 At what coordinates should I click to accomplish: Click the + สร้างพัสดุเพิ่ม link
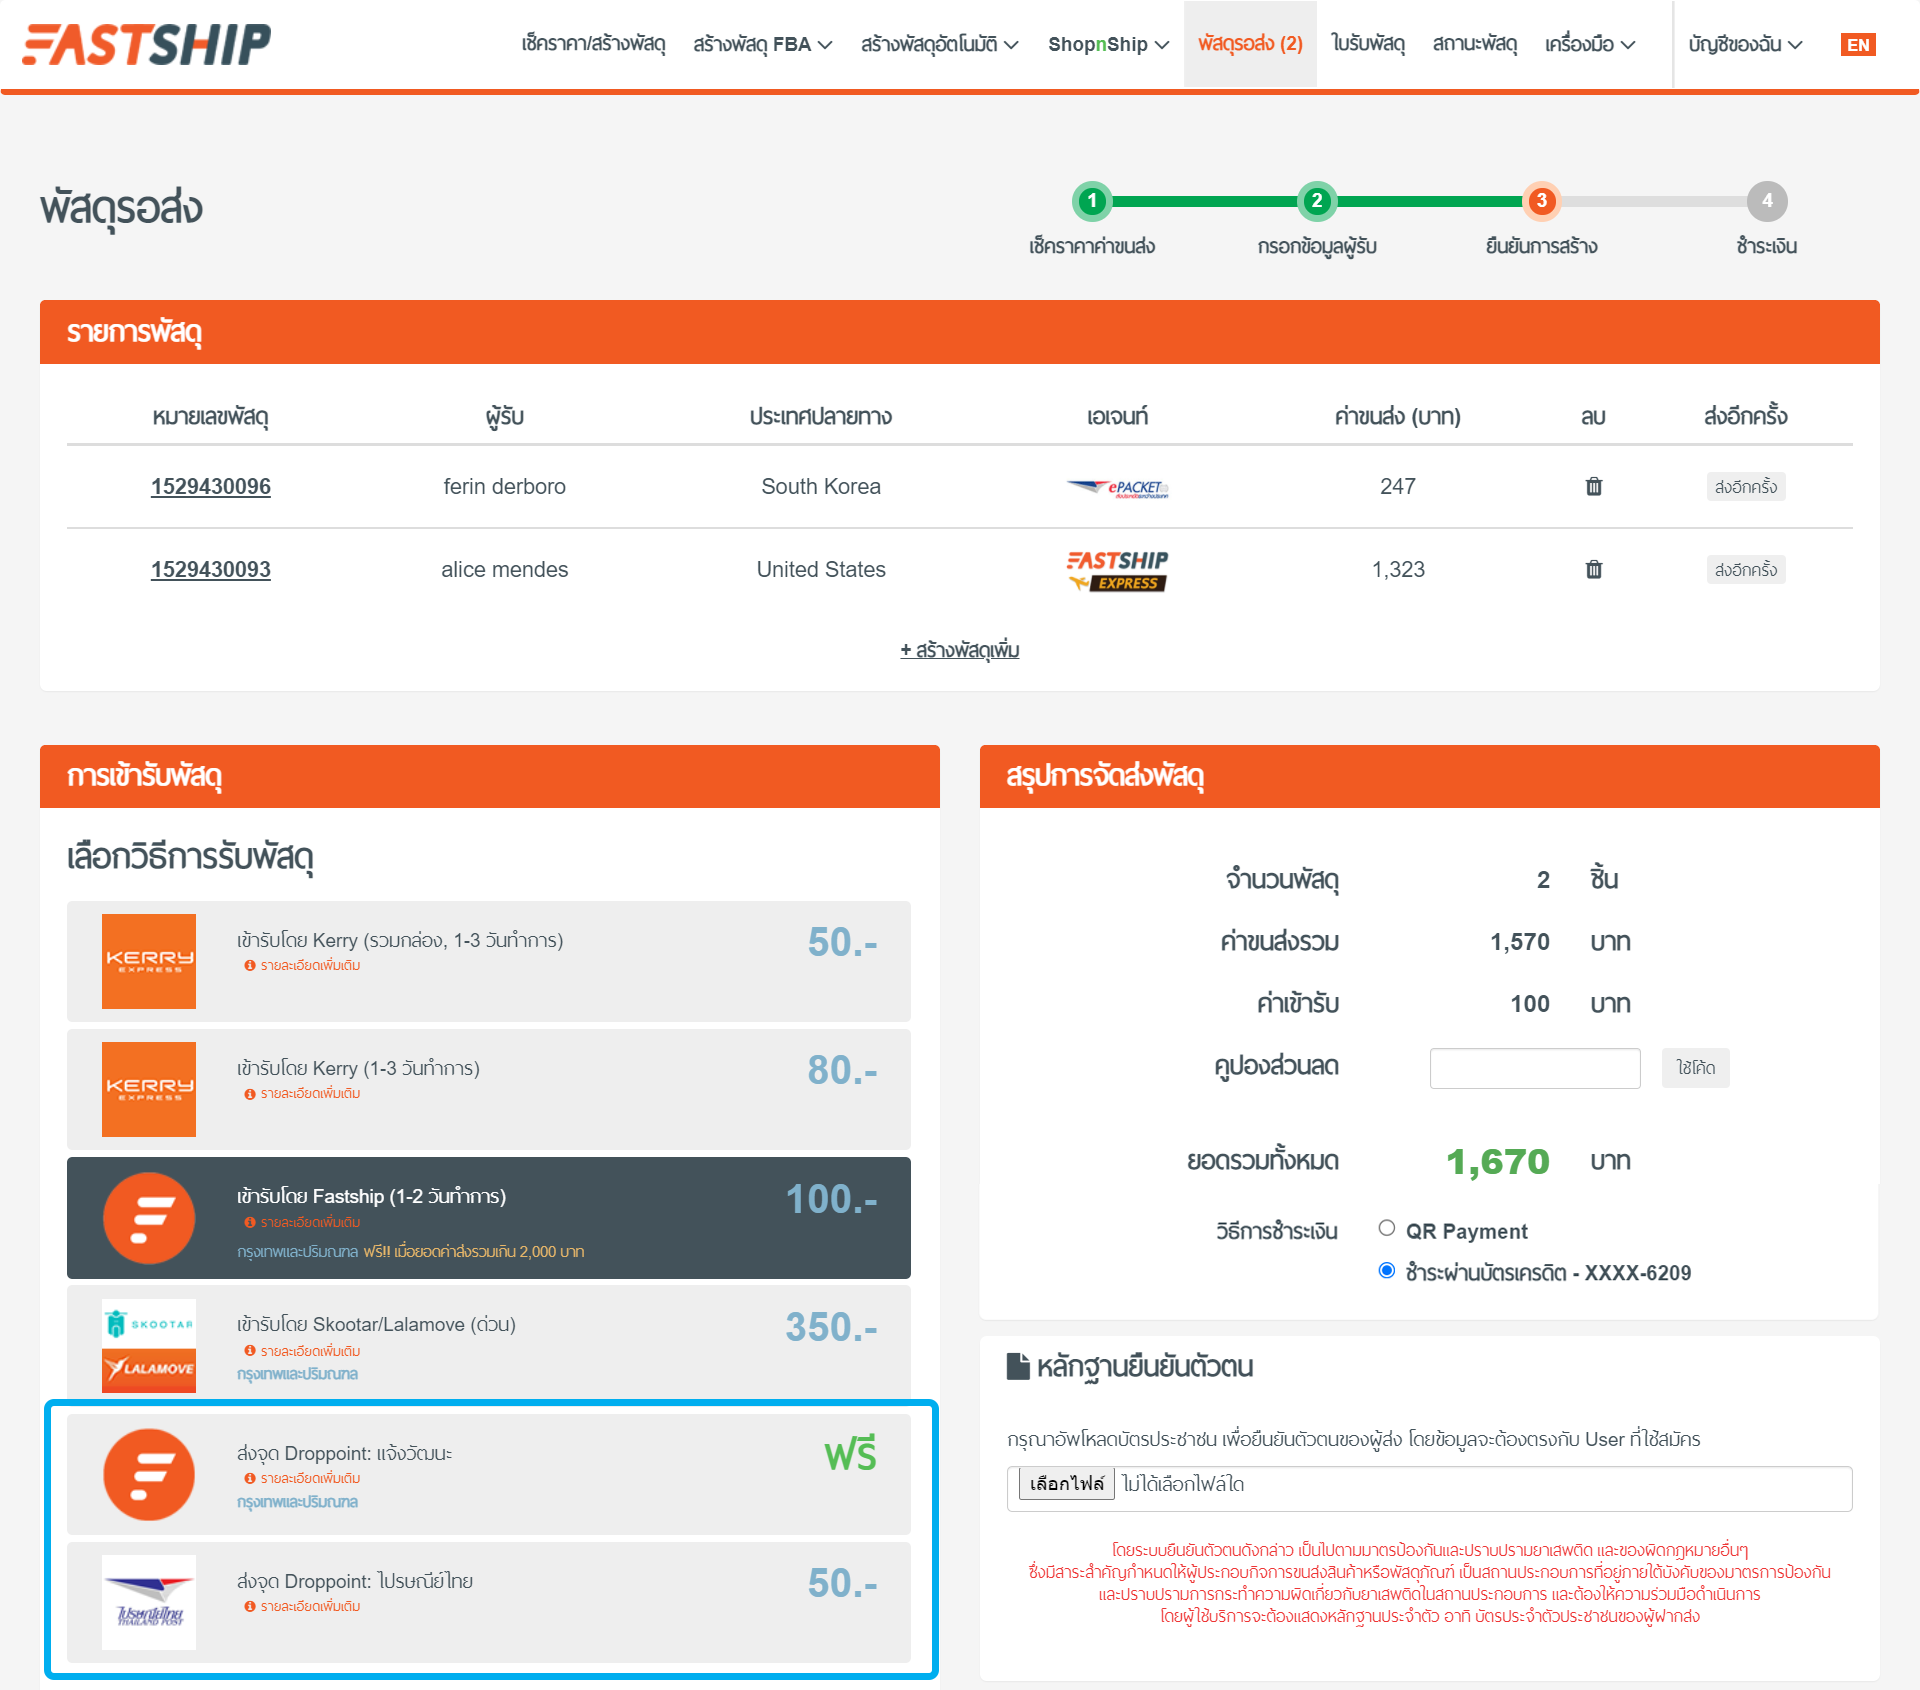(x=959, y=650)
